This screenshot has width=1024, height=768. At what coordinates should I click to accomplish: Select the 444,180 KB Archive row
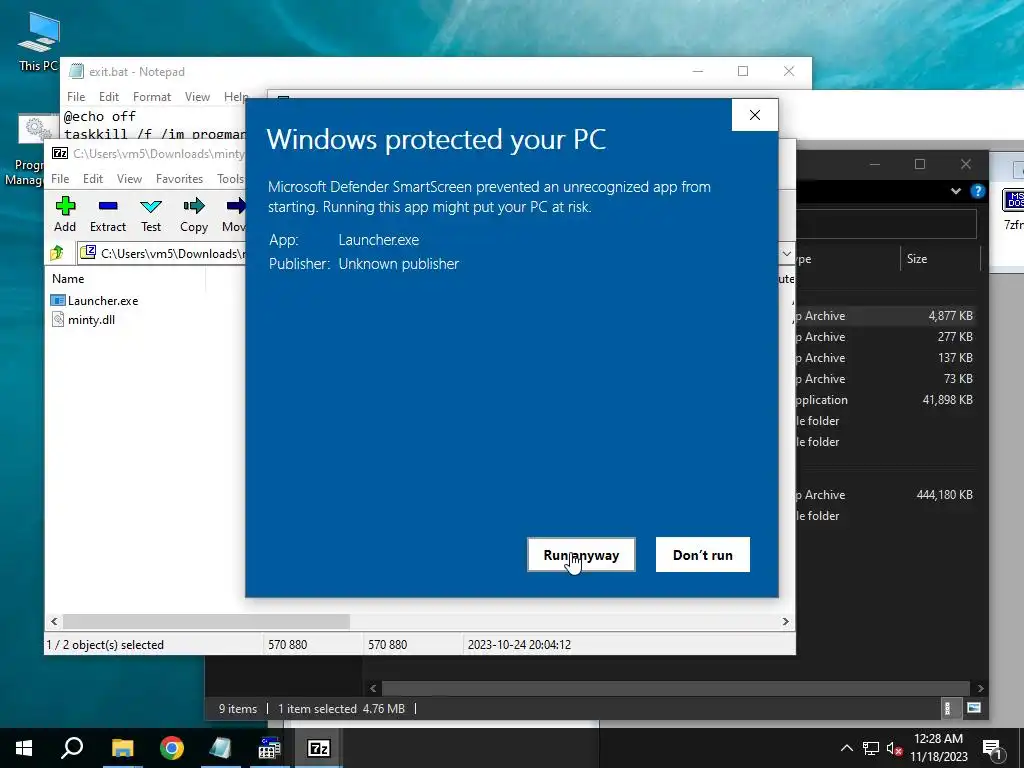click(885, 494)
